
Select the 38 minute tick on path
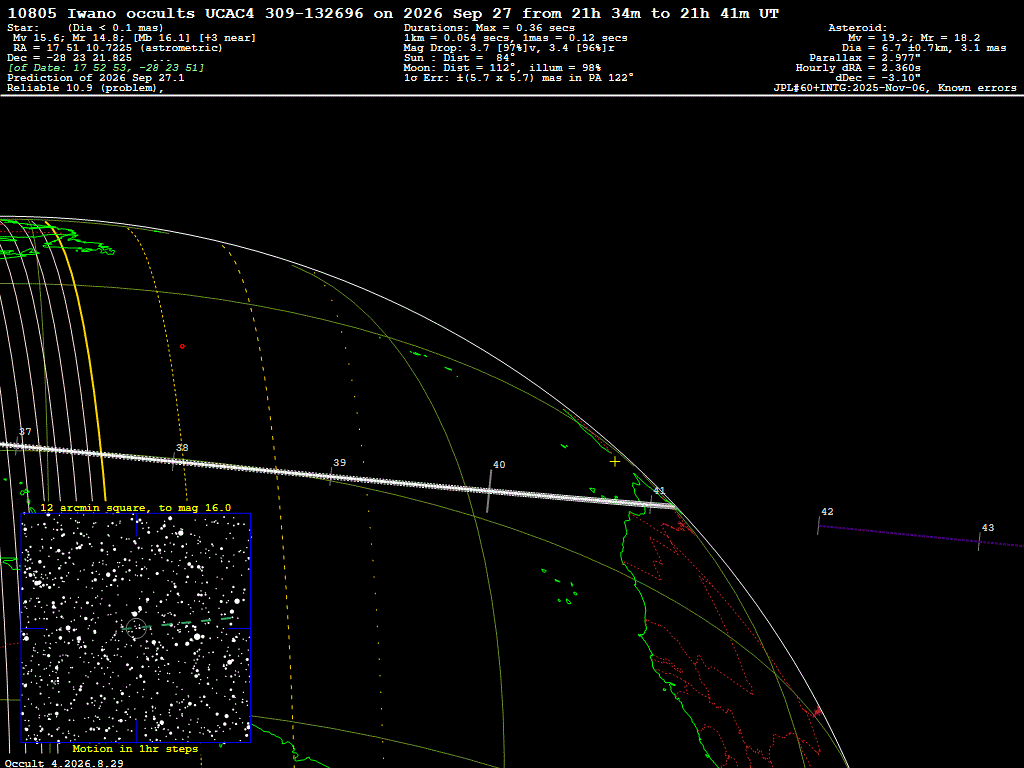click(174, 460)
